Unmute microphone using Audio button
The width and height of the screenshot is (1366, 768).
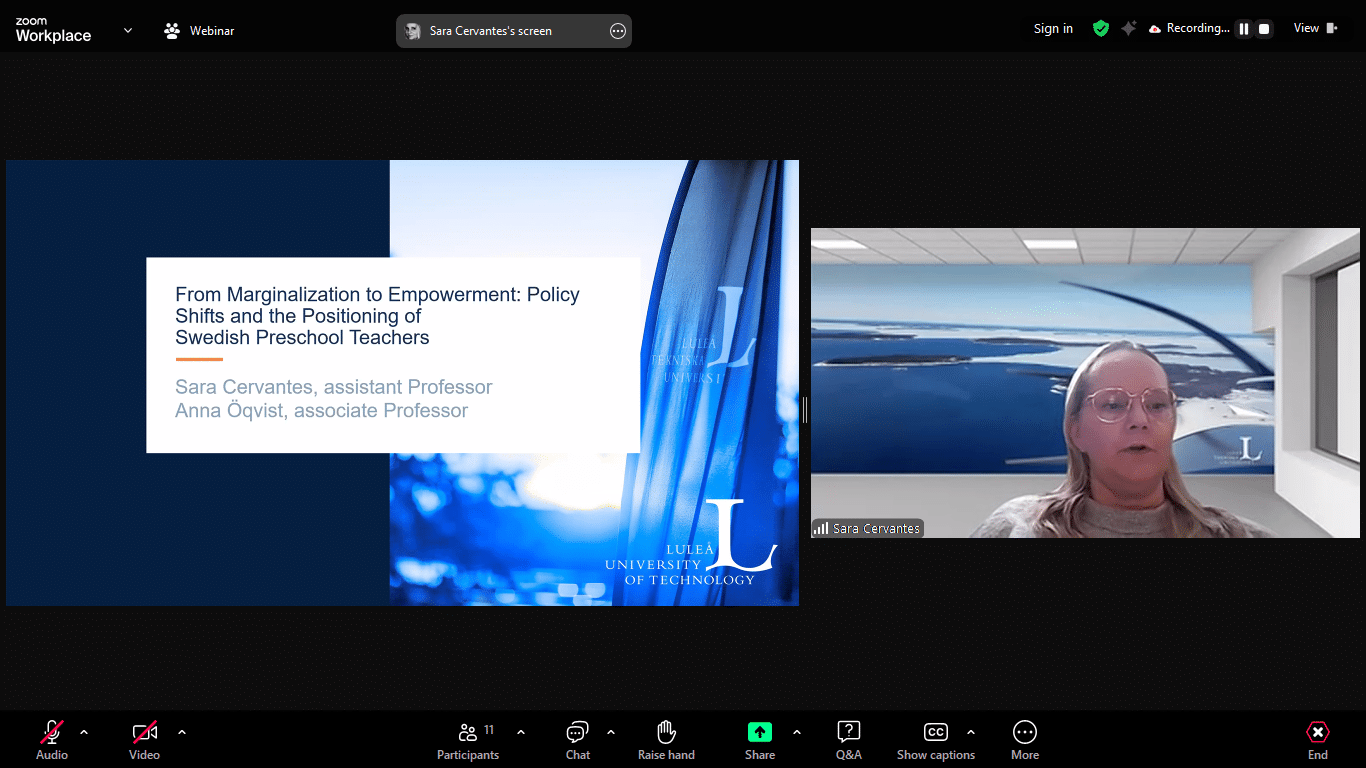(52, 740)
